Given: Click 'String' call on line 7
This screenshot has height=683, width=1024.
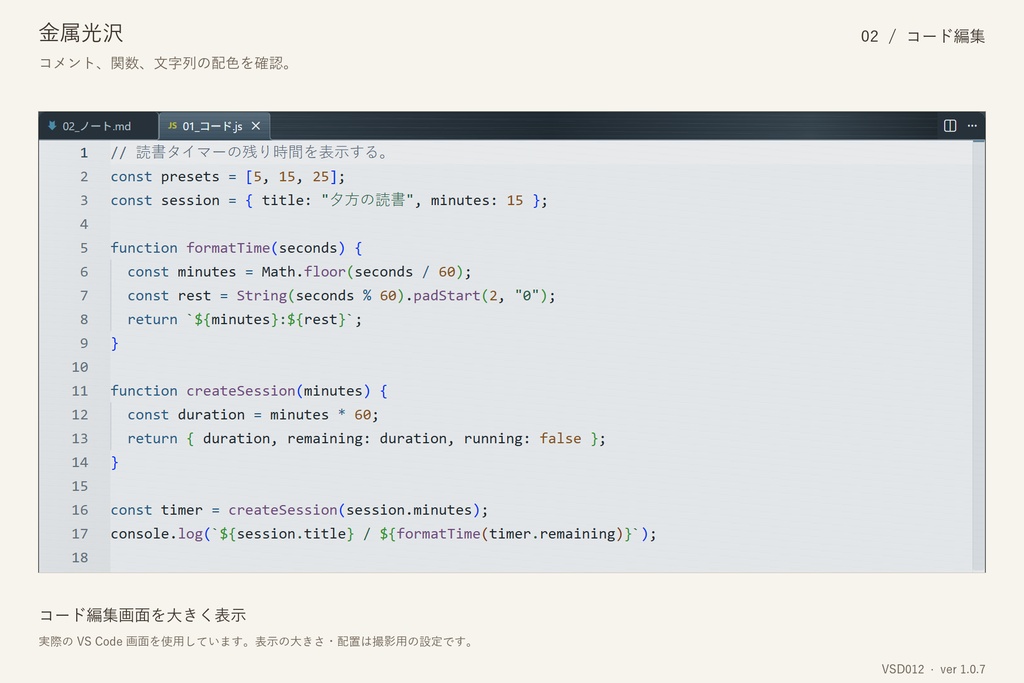Looking at the screenshot, I should click(x=261, y=296).
